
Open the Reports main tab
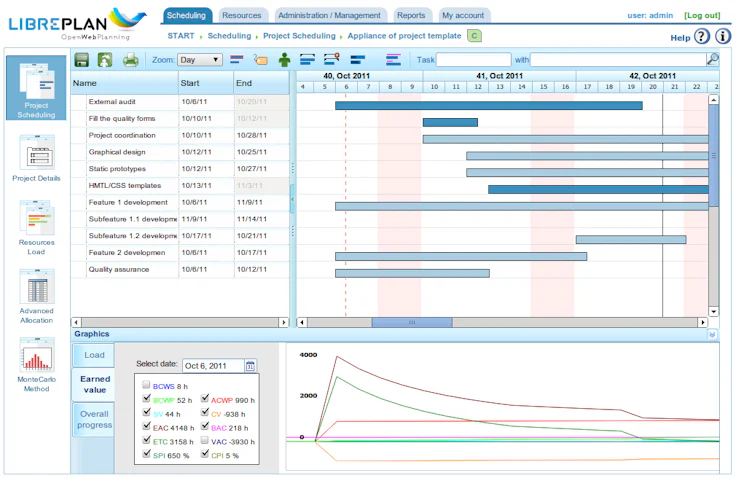point(411,15)
